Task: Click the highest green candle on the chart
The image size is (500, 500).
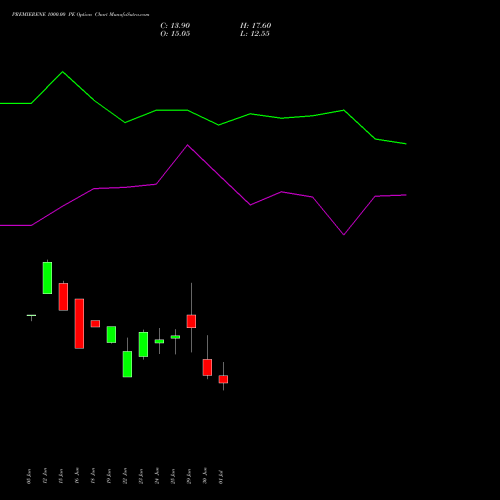Action: (x=47, y=278)
